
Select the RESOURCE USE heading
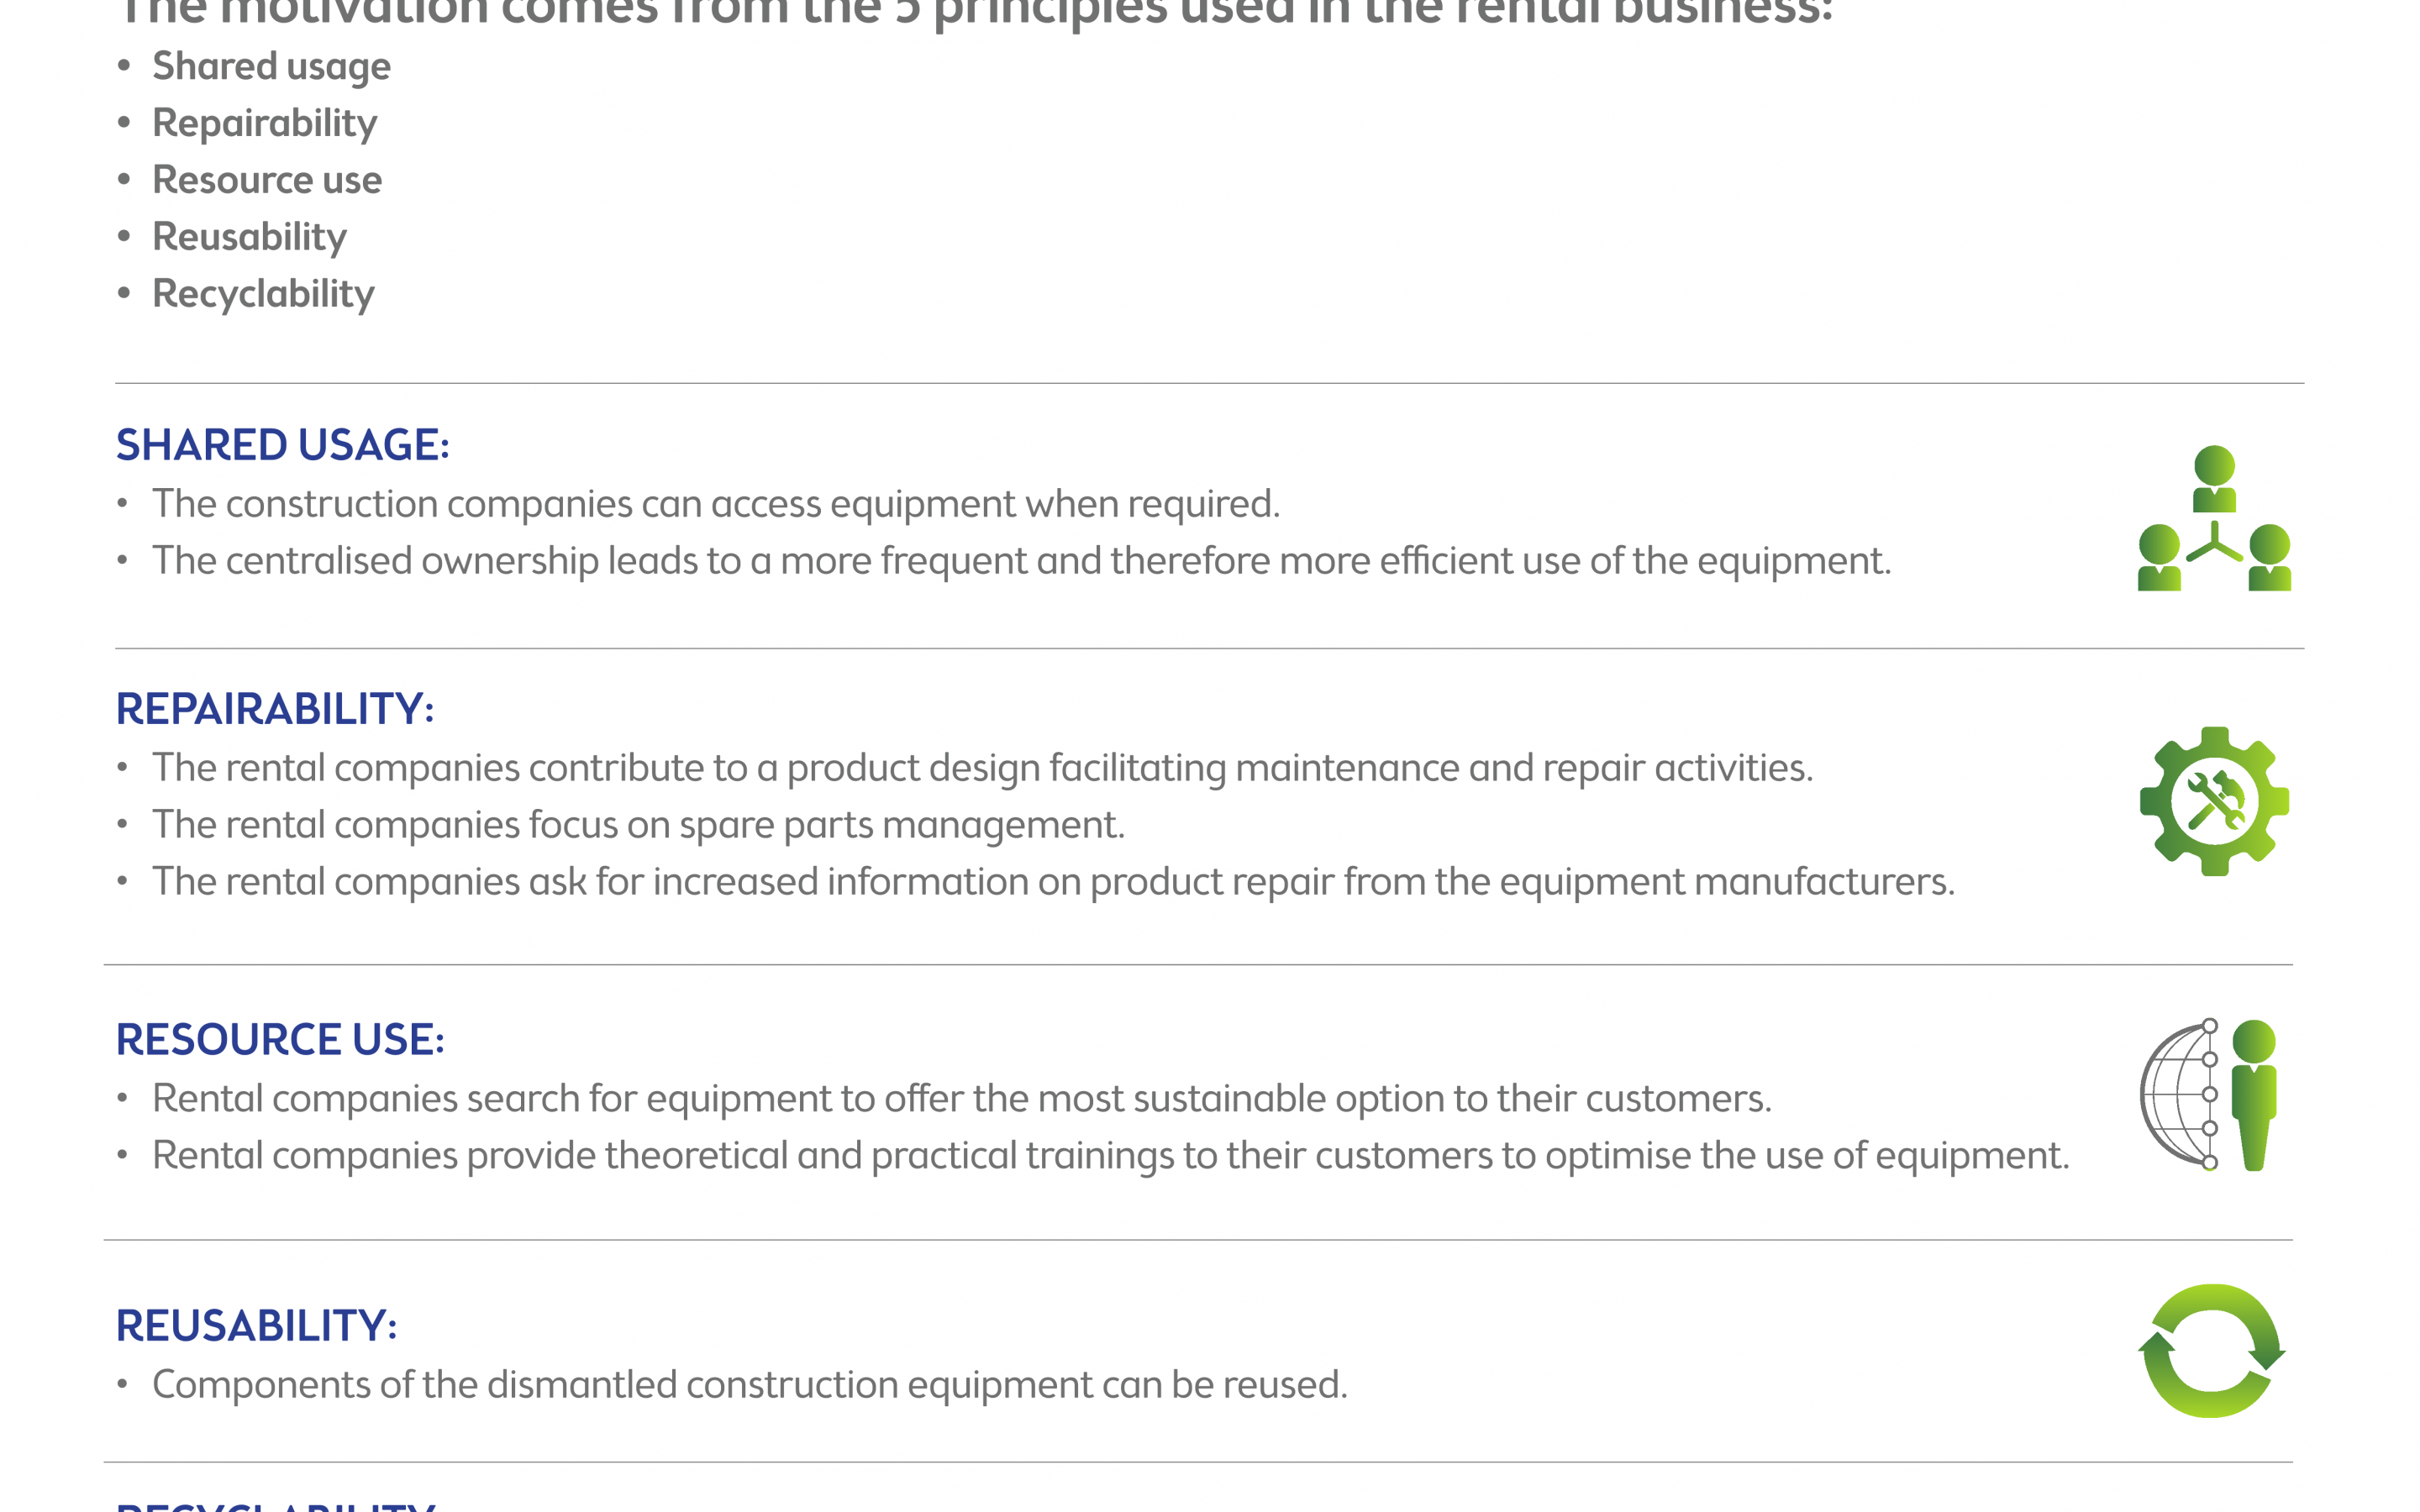tap(280, 1040)
